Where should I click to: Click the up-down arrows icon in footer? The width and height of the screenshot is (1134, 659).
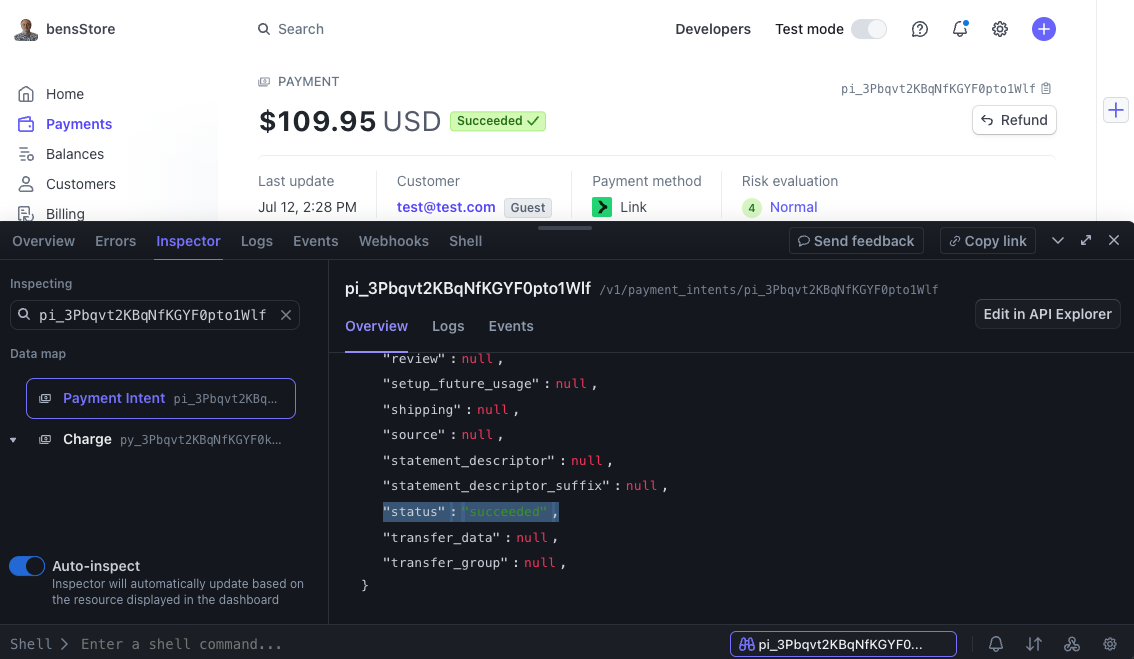(x=1033, y=644)
